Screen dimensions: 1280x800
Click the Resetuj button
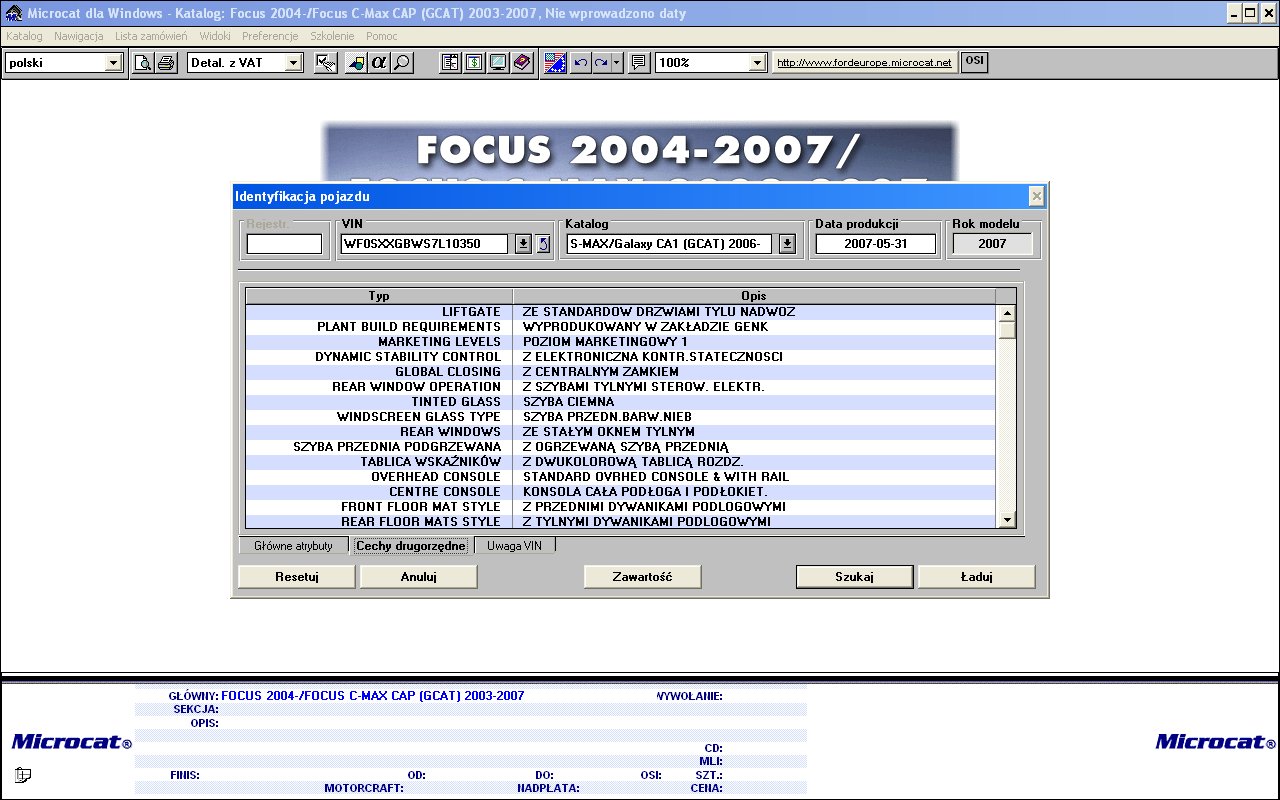(297, 577)
